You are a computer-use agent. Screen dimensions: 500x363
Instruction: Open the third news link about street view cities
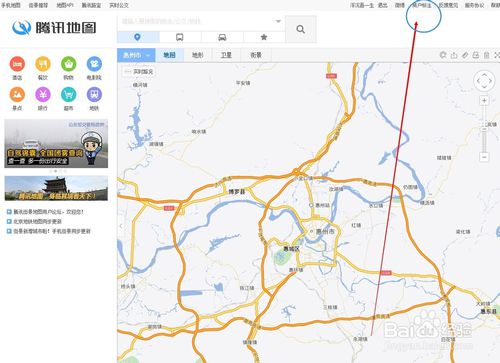pyautogui.click(x=52, y=231)
